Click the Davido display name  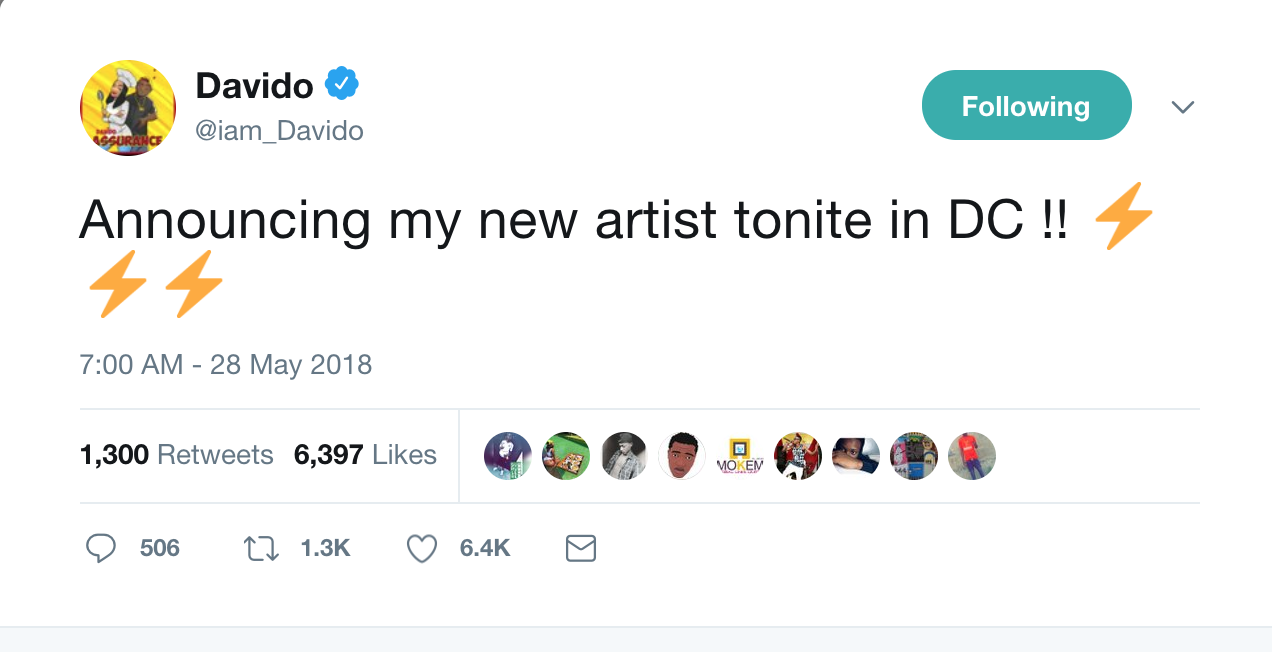click(x=254, y=86)
